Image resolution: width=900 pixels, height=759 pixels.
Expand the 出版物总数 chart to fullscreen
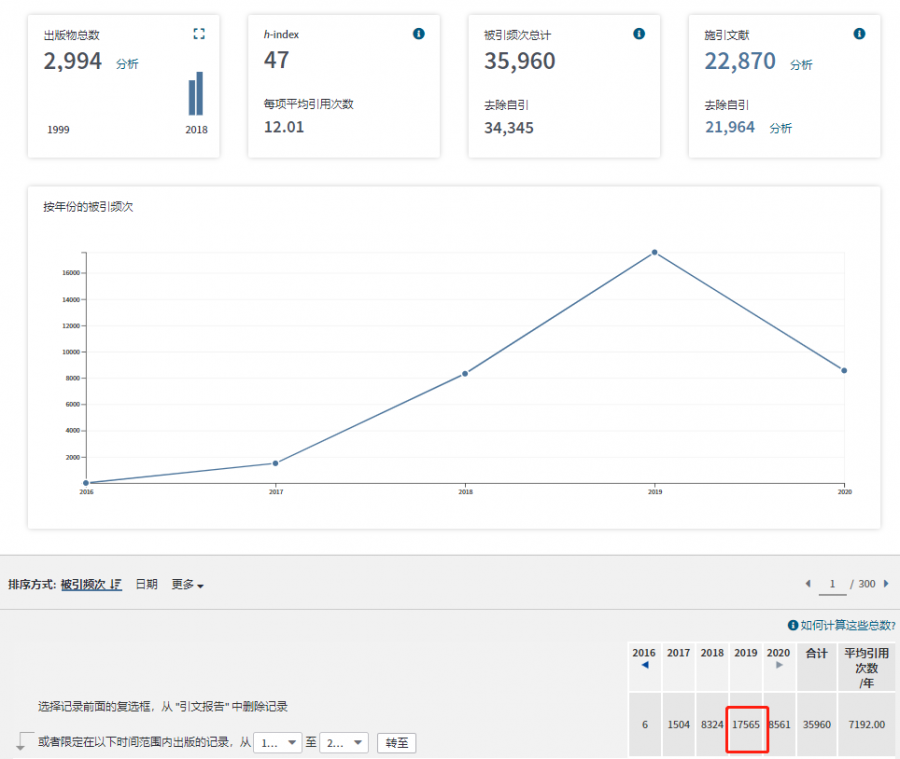(x=199, y=34)
